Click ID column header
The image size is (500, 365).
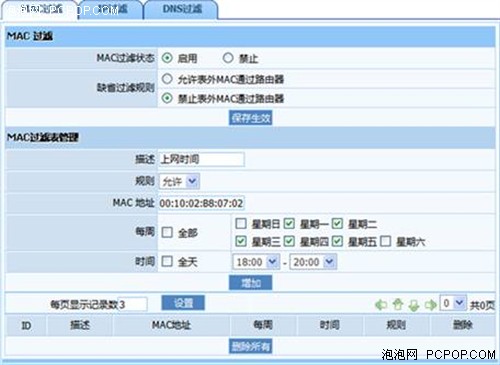click(26, 325)
